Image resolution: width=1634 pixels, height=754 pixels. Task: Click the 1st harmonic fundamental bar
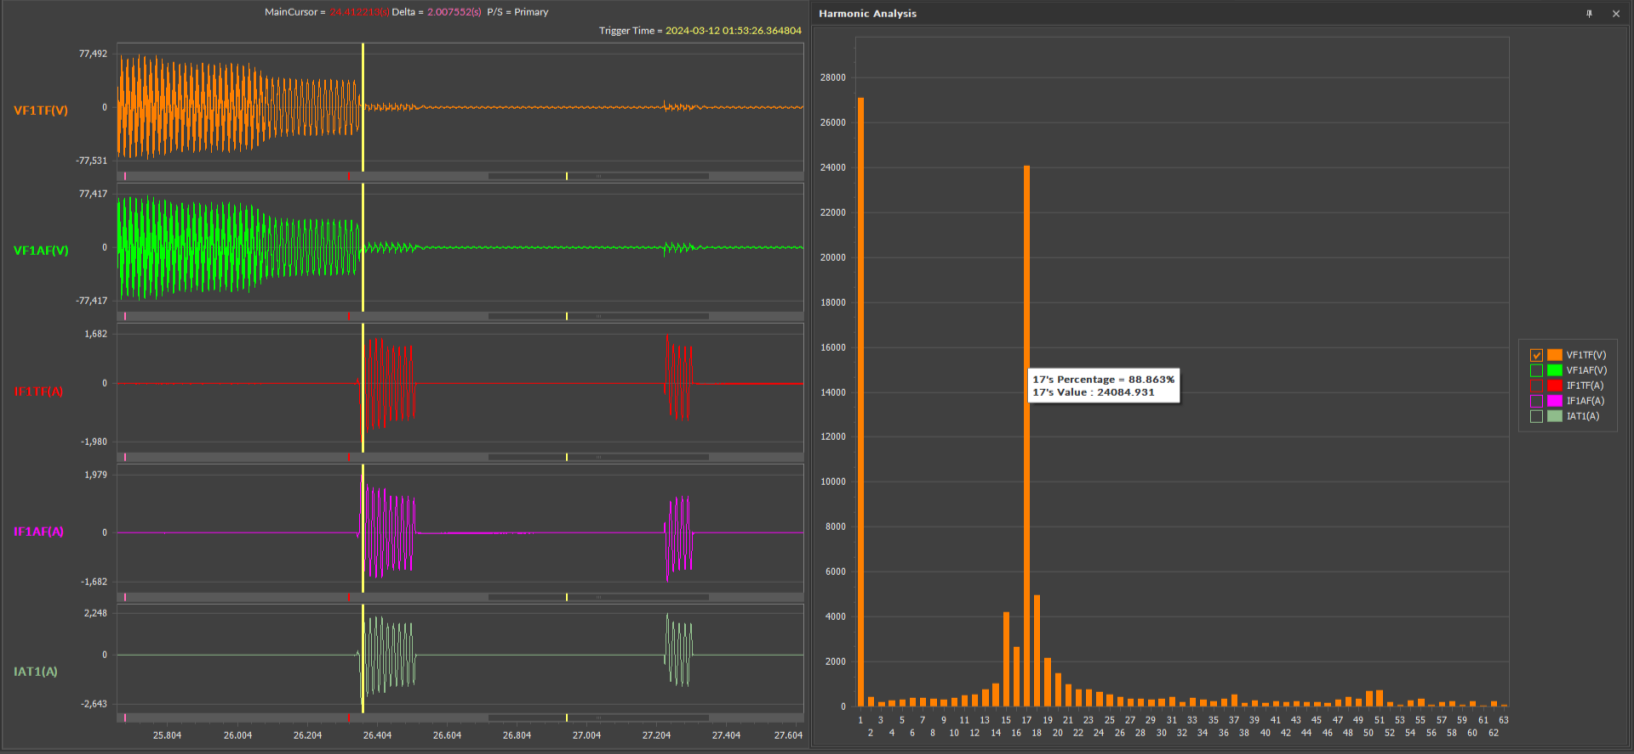pos(861,400)
